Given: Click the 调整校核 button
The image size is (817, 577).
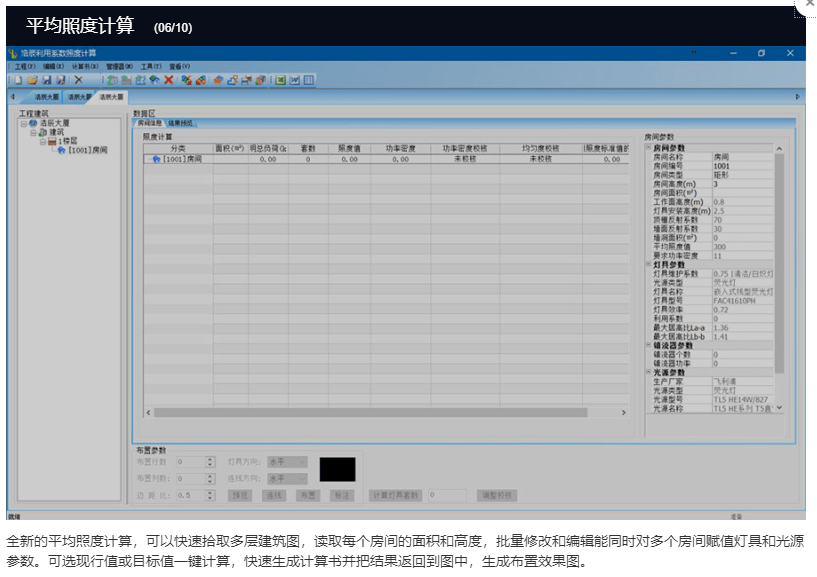Looking at the screenshot, I should click(497, 496).
